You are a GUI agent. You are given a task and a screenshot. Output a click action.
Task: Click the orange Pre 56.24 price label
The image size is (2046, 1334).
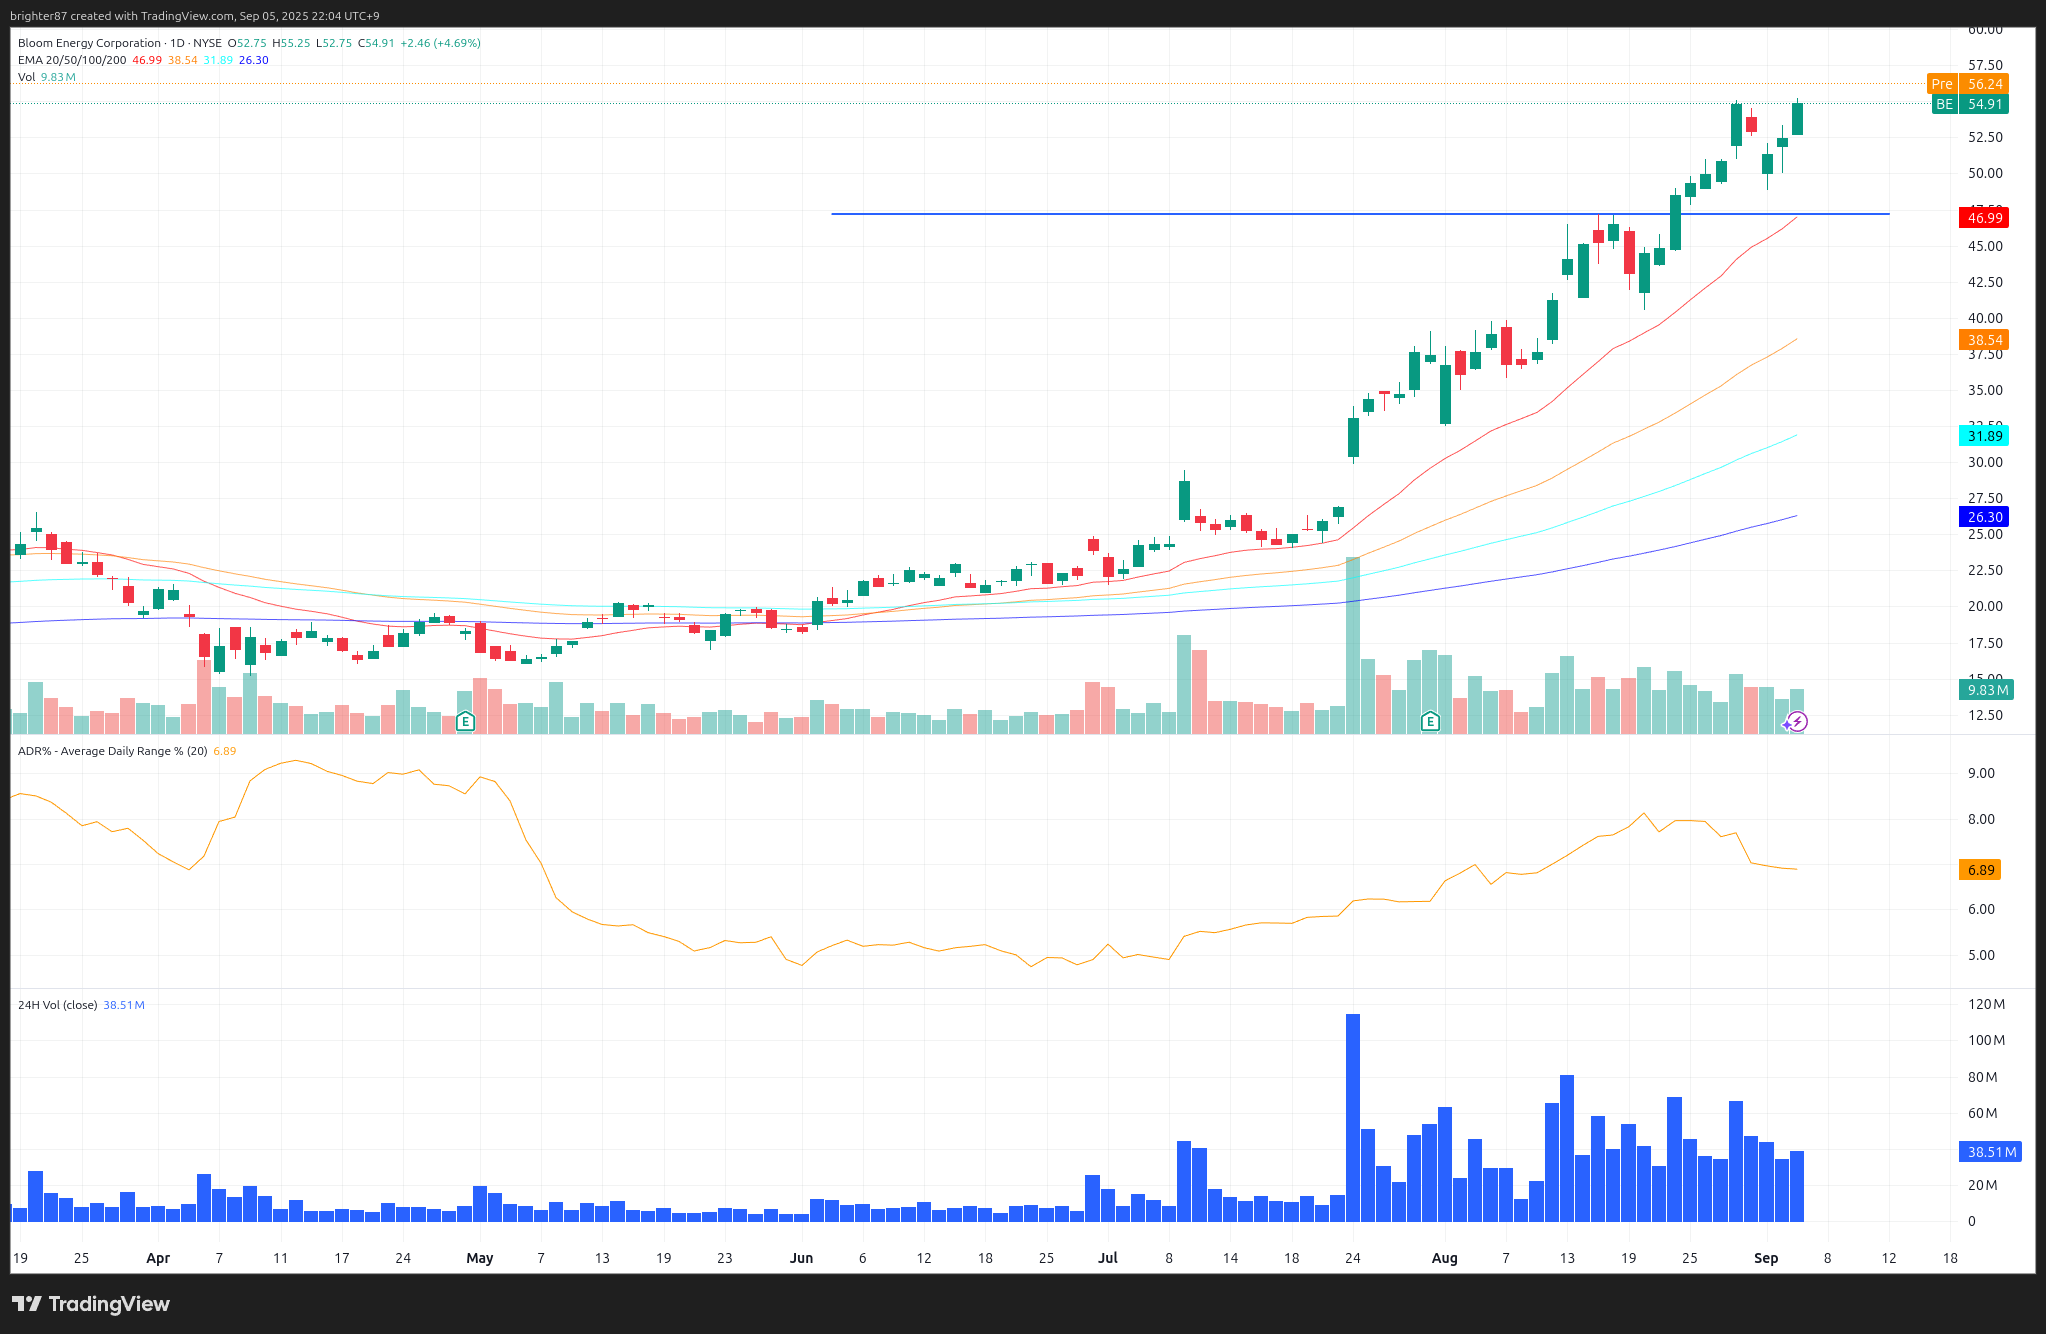pos(1969,84)
